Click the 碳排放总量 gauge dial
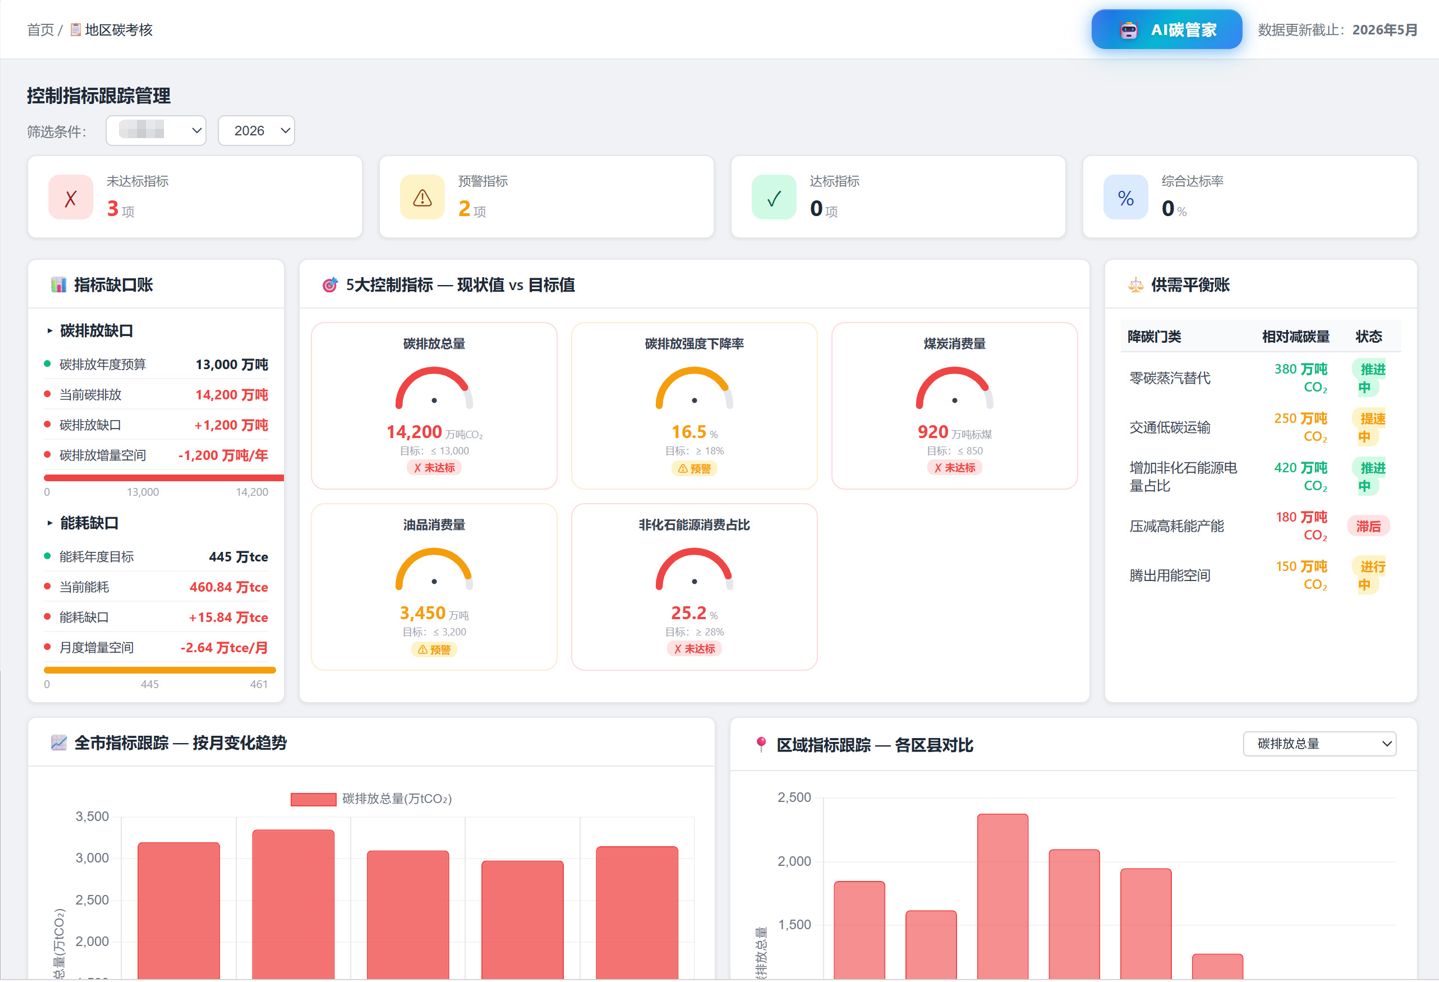This screenshot has width=1439, height=982. (x=434, y=389)
